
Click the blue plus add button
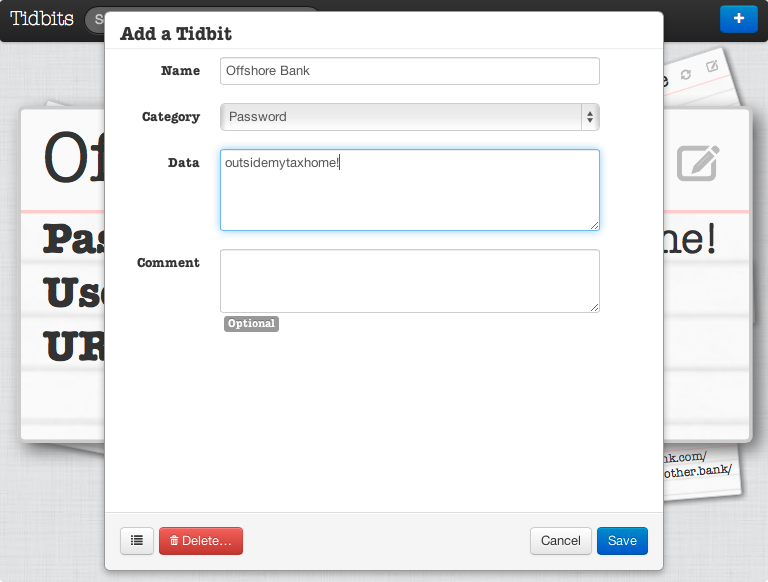click(x=739, y=19)
